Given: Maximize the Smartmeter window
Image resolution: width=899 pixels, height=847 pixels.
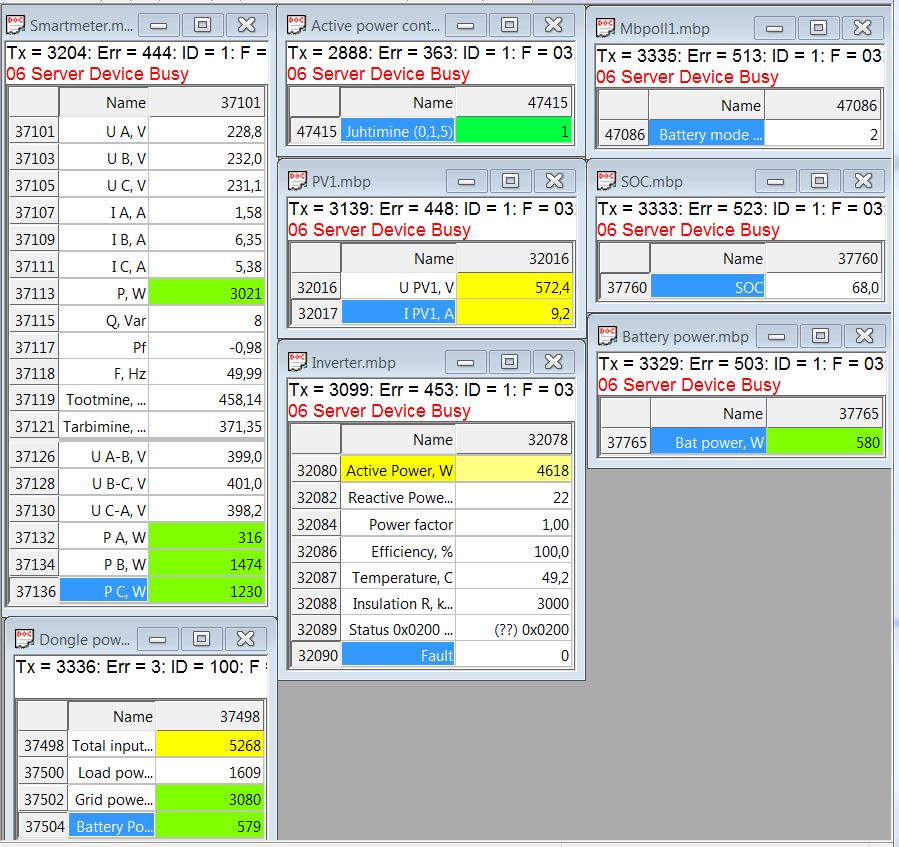Looking at the screenshot, I should click(x=201, y=25).
